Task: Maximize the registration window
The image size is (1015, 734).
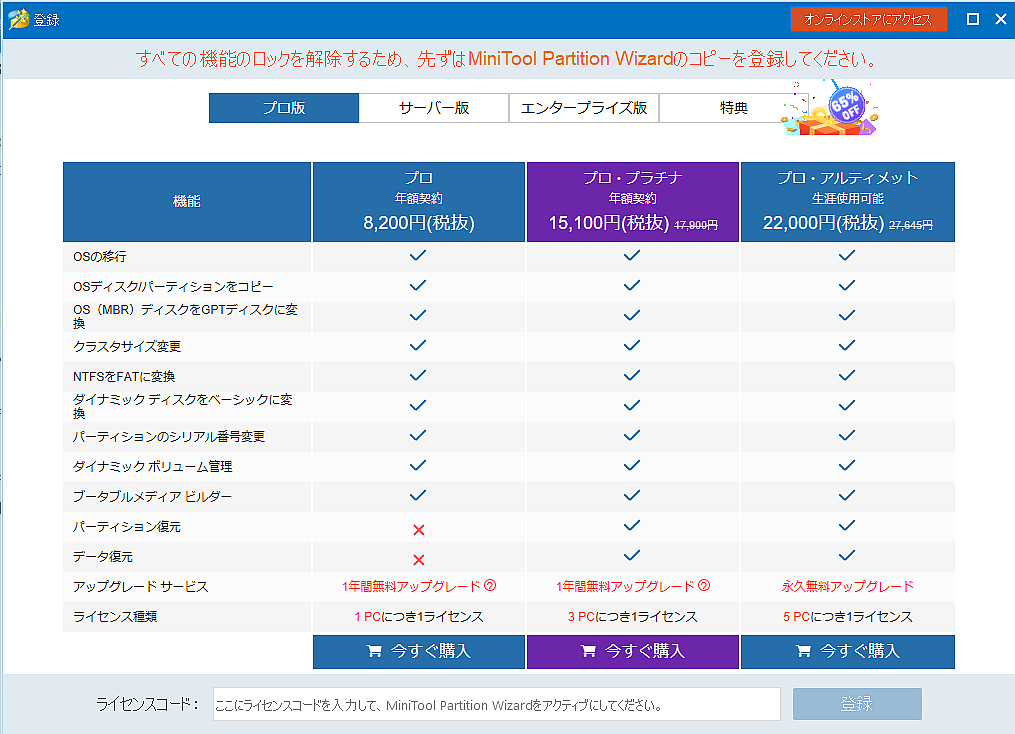Action: (972, 19)
